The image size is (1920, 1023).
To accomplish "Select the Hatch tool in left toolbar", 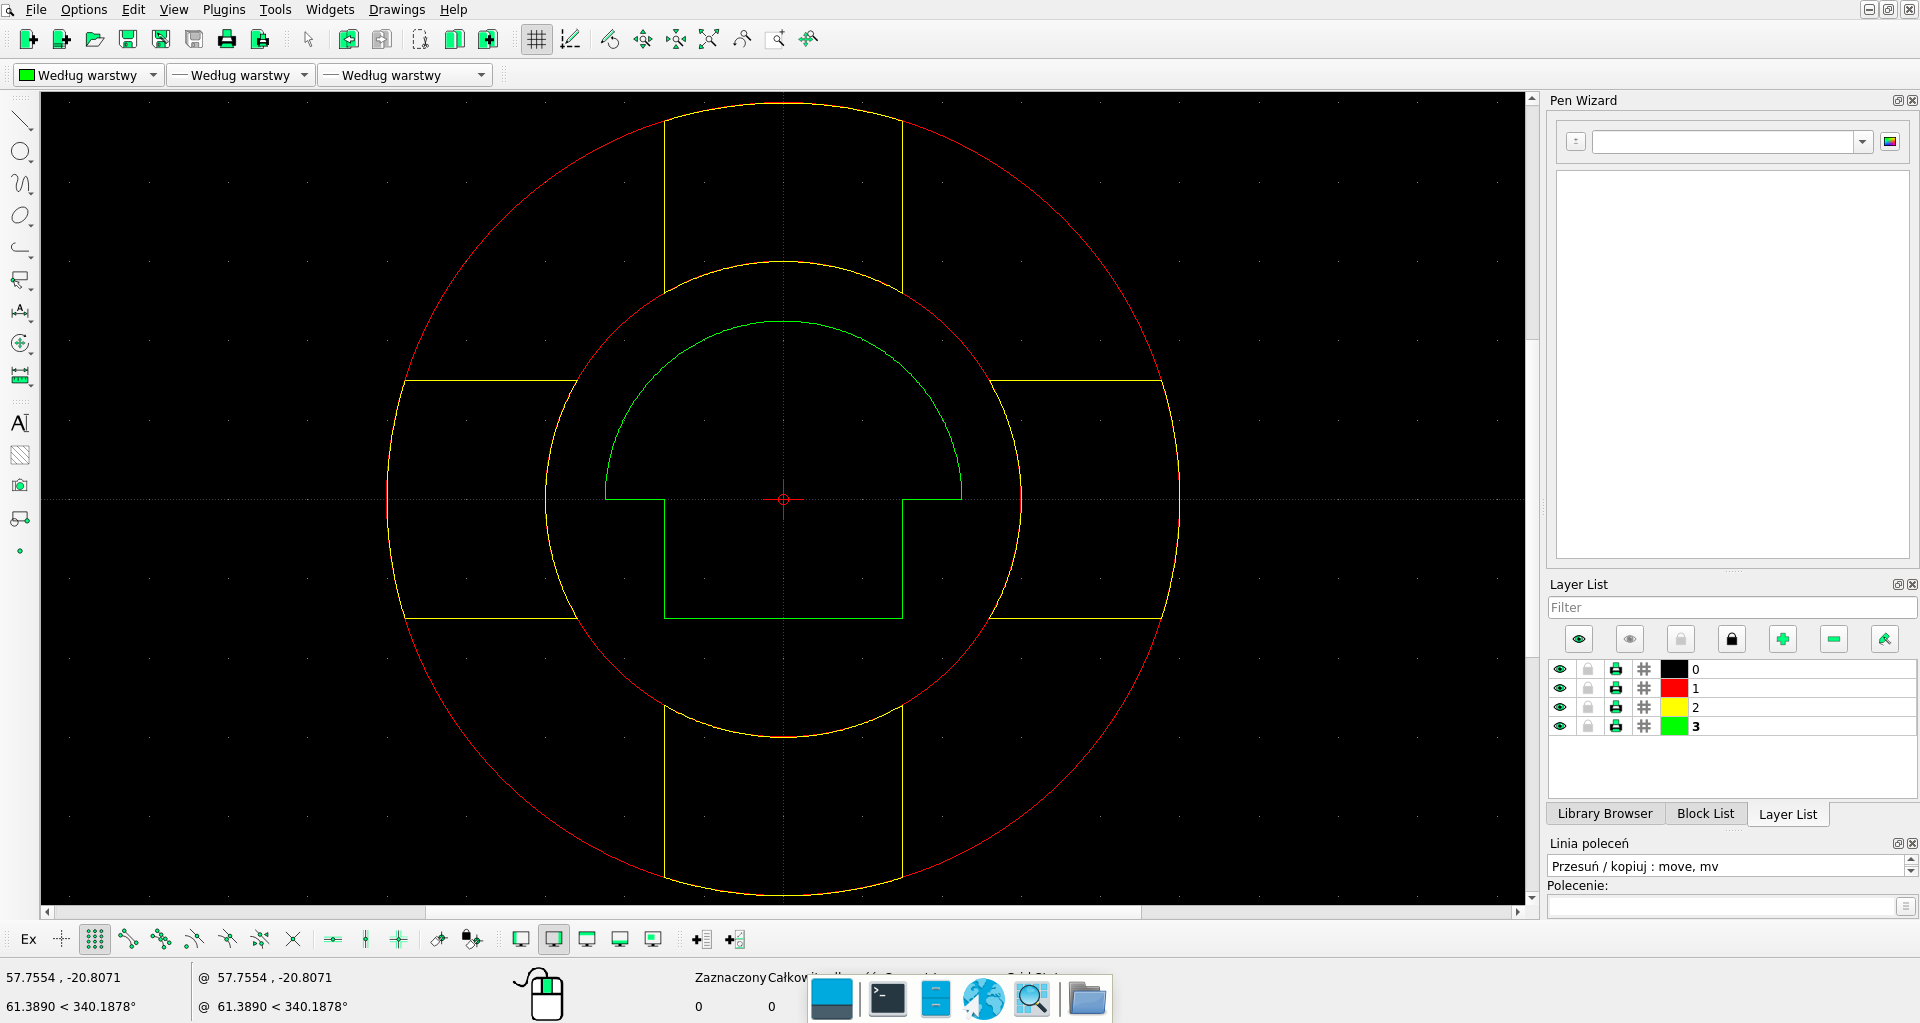I will click(x=20, y=455).
